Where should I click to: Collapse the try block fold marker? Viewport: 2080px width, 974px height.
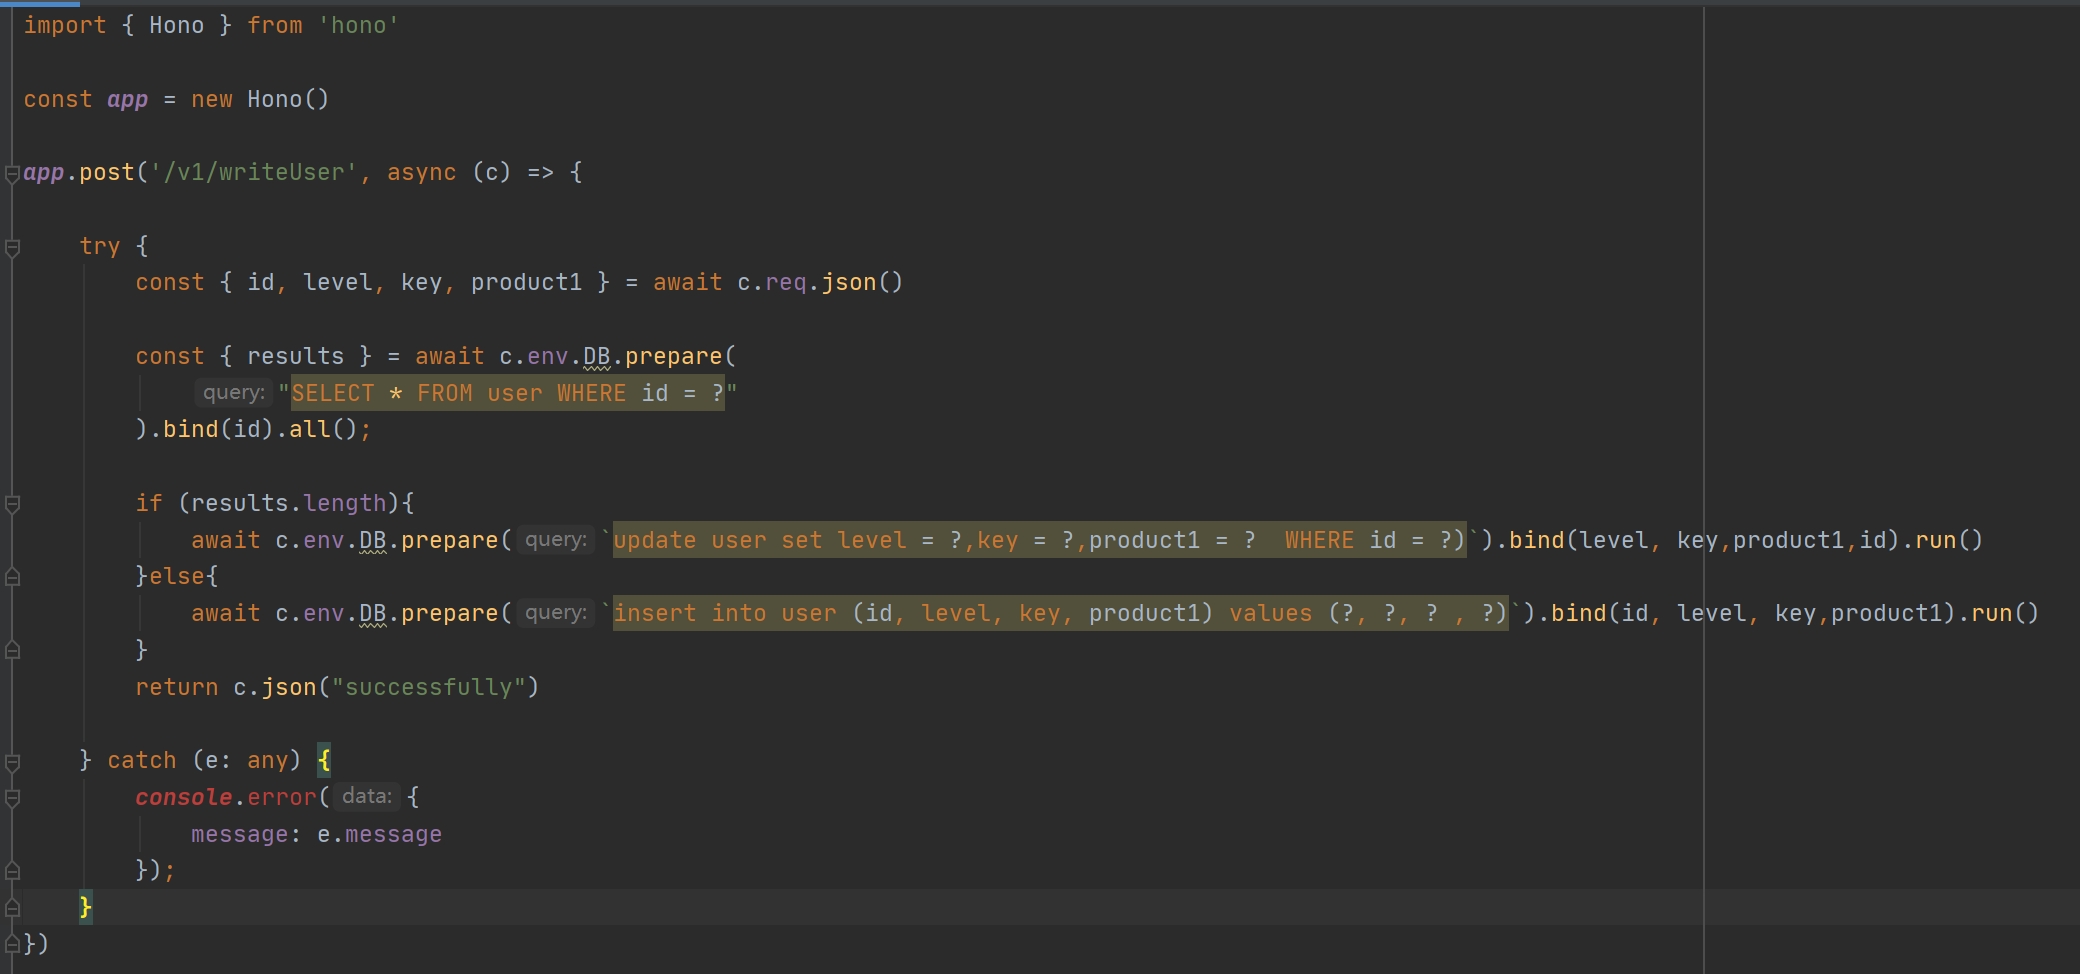pyautogui.click(x=12, y=247)
